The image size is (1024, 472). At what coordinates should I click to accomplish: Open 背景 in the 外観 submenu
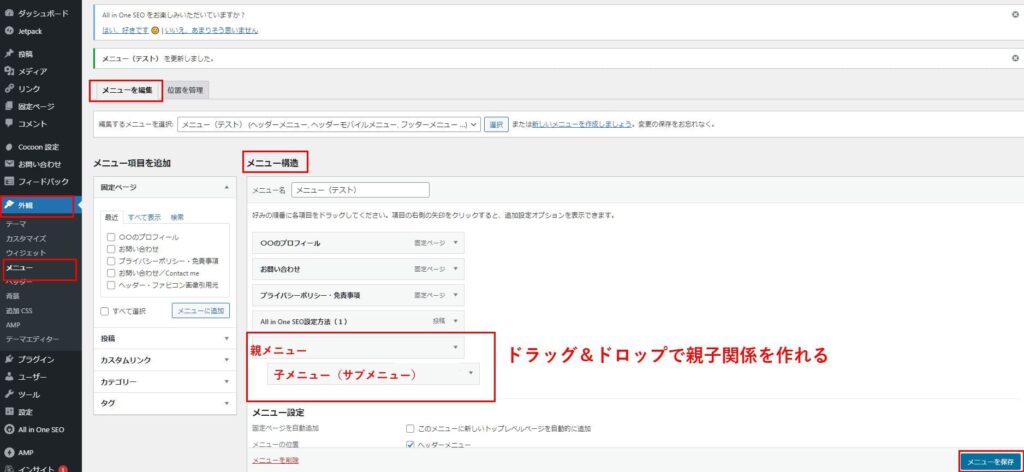coord(12,296)
